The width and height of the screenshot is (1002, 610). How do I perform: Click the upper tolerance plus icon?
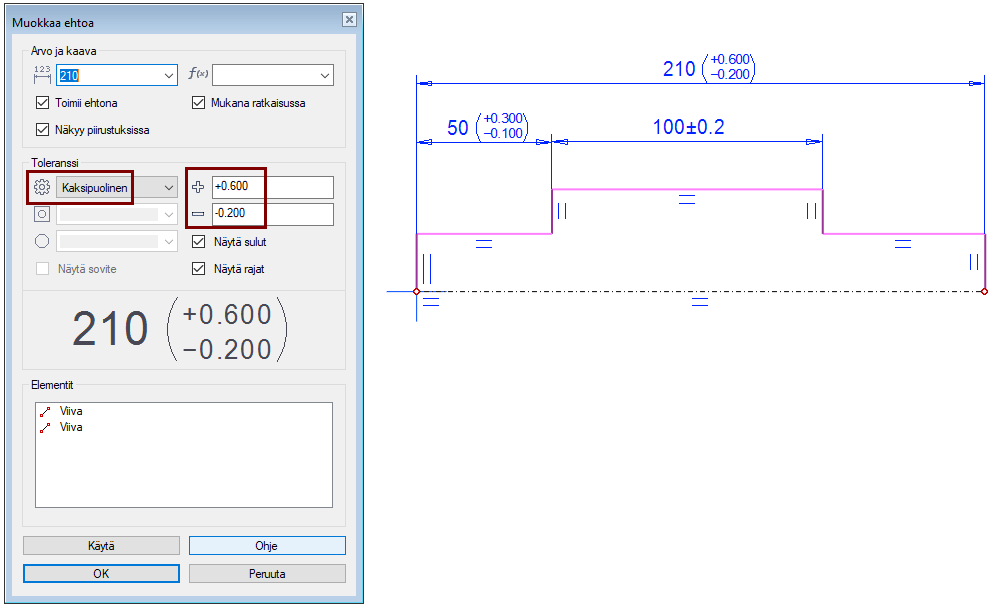(198, 187)
